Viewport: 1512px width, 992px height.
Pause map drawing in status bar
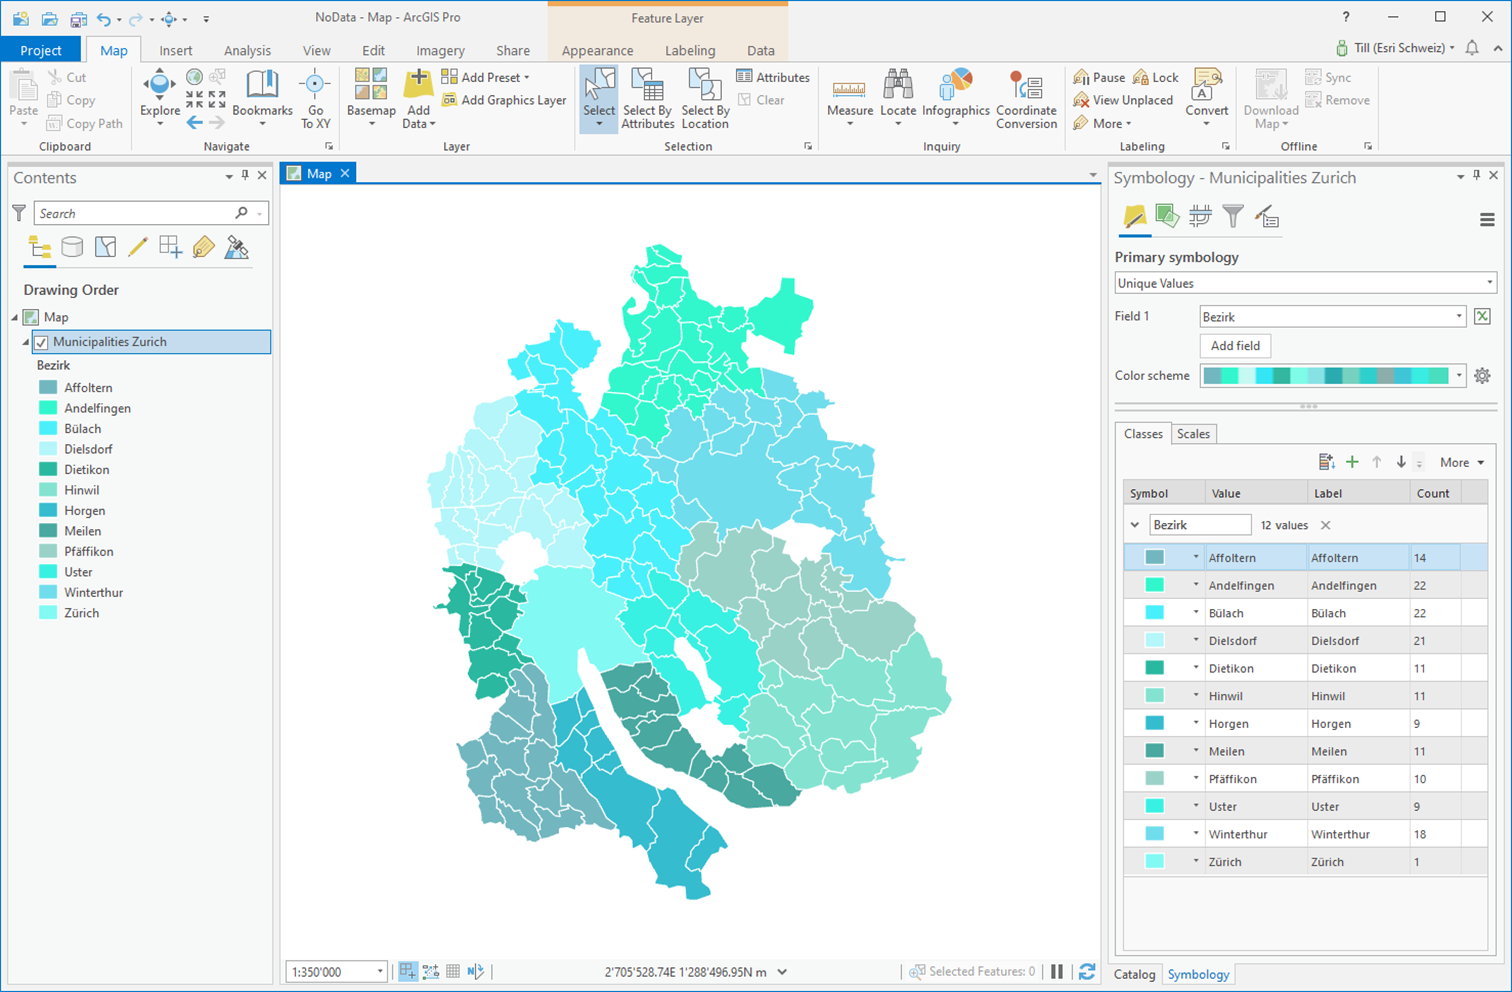click(1057, 971)
